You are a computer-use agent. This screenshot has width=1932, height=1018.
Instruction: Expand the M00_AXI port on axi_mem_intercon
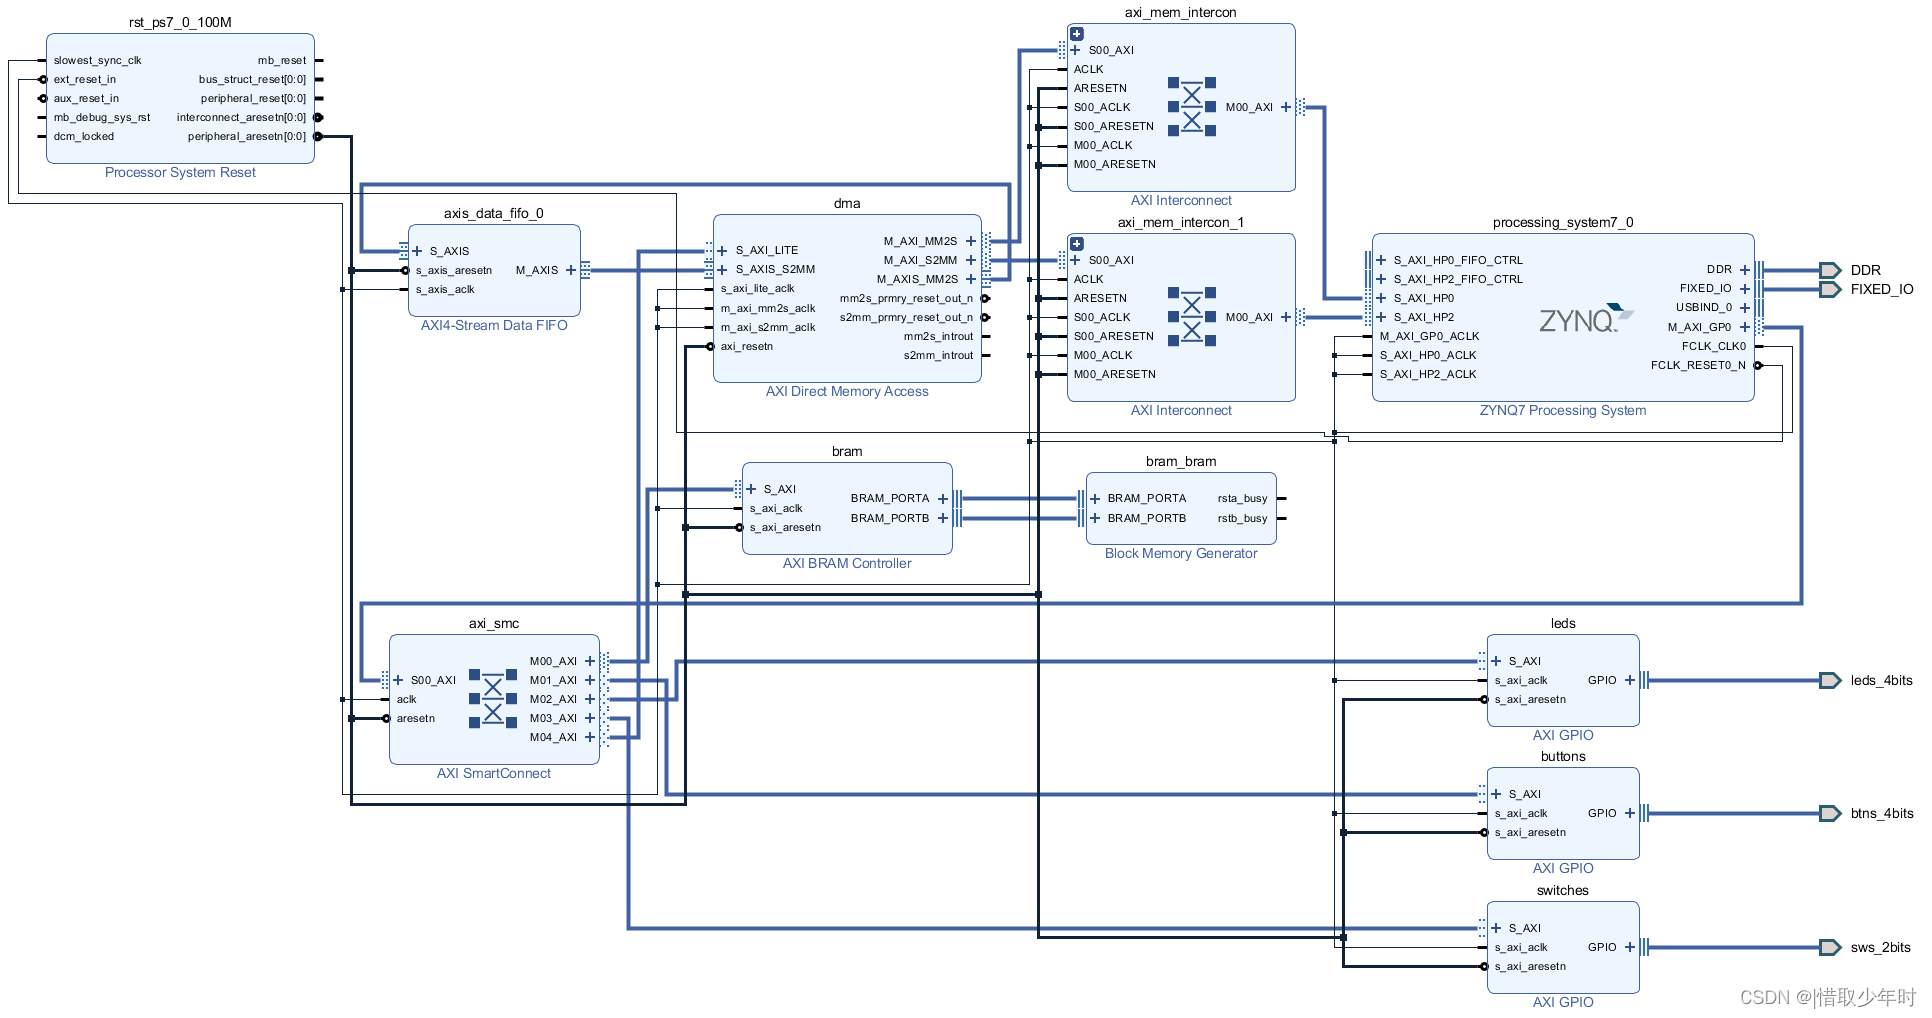[1286, 107]
